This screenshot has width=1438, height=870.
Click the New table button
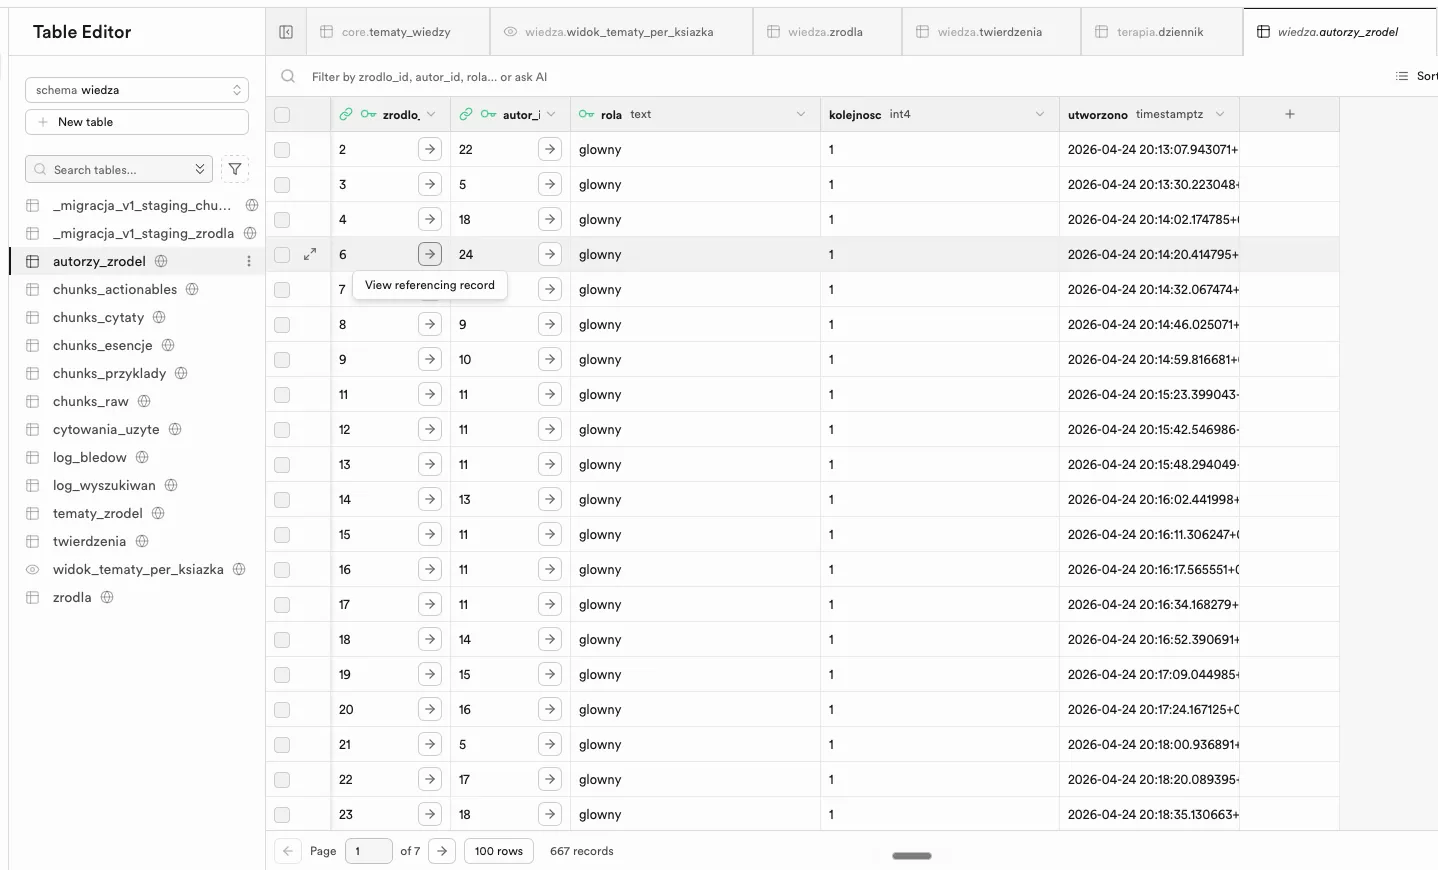tap(137, 122)
